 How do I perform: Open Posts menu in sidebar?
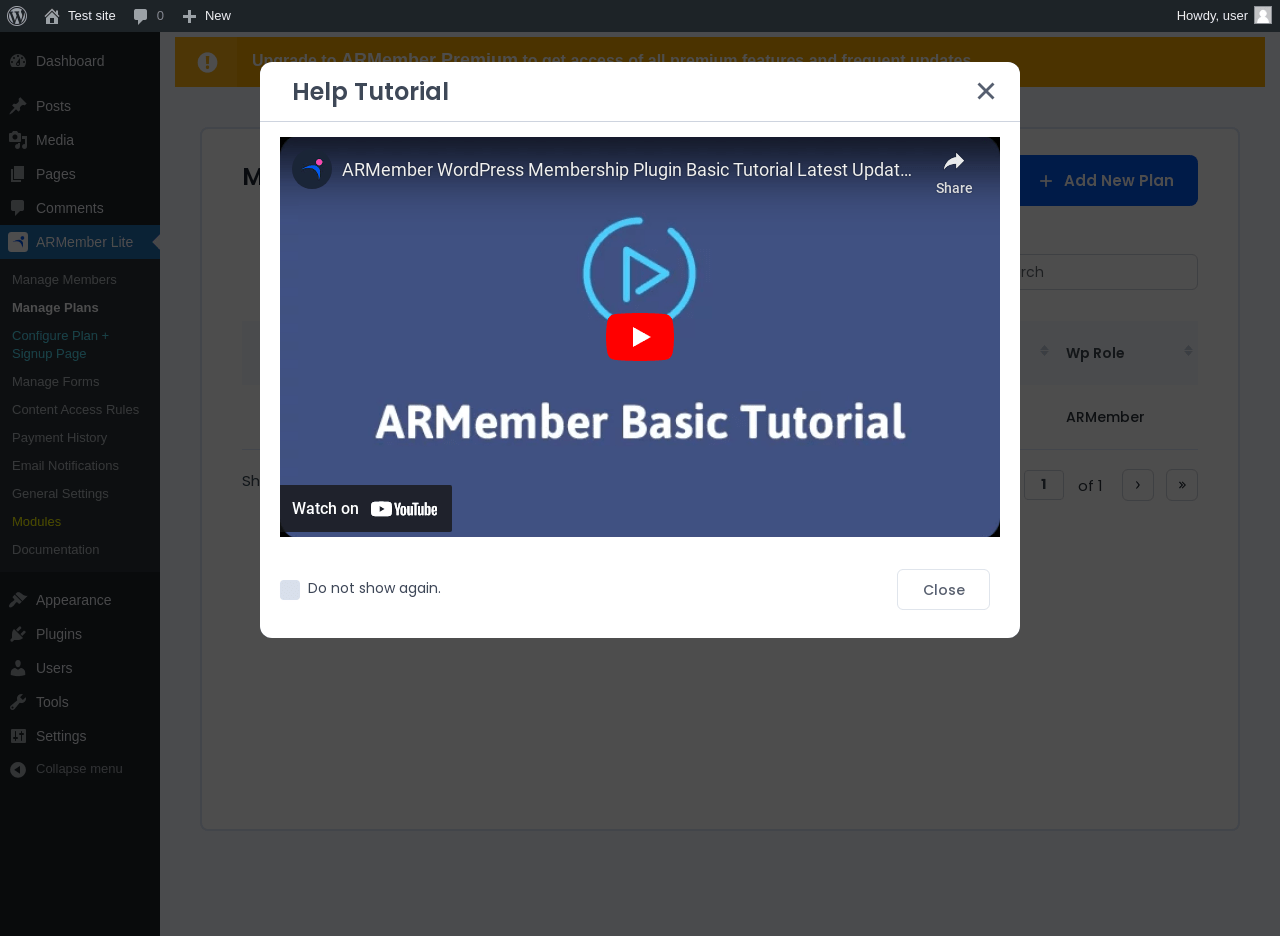click(x=80, y=106)
